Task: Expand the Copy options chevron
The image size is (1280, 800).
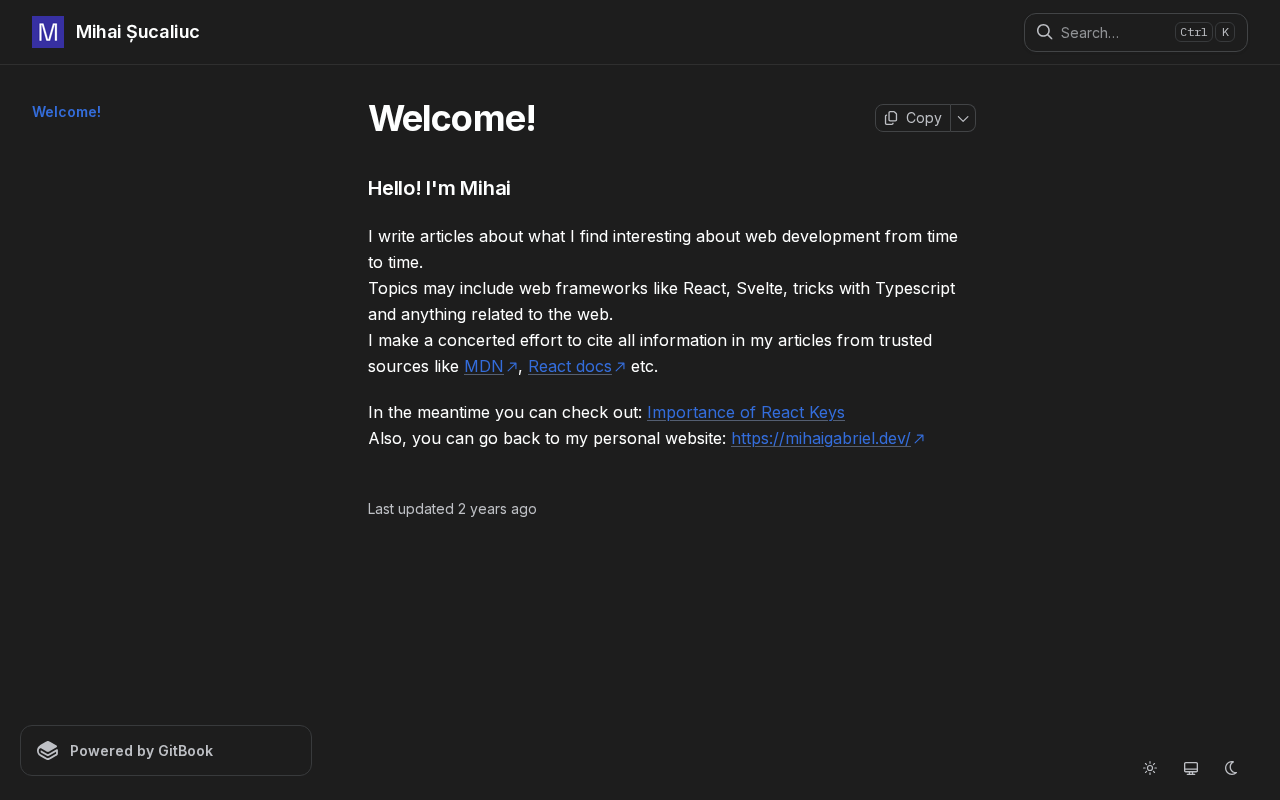Action: (x=963, y=118)
